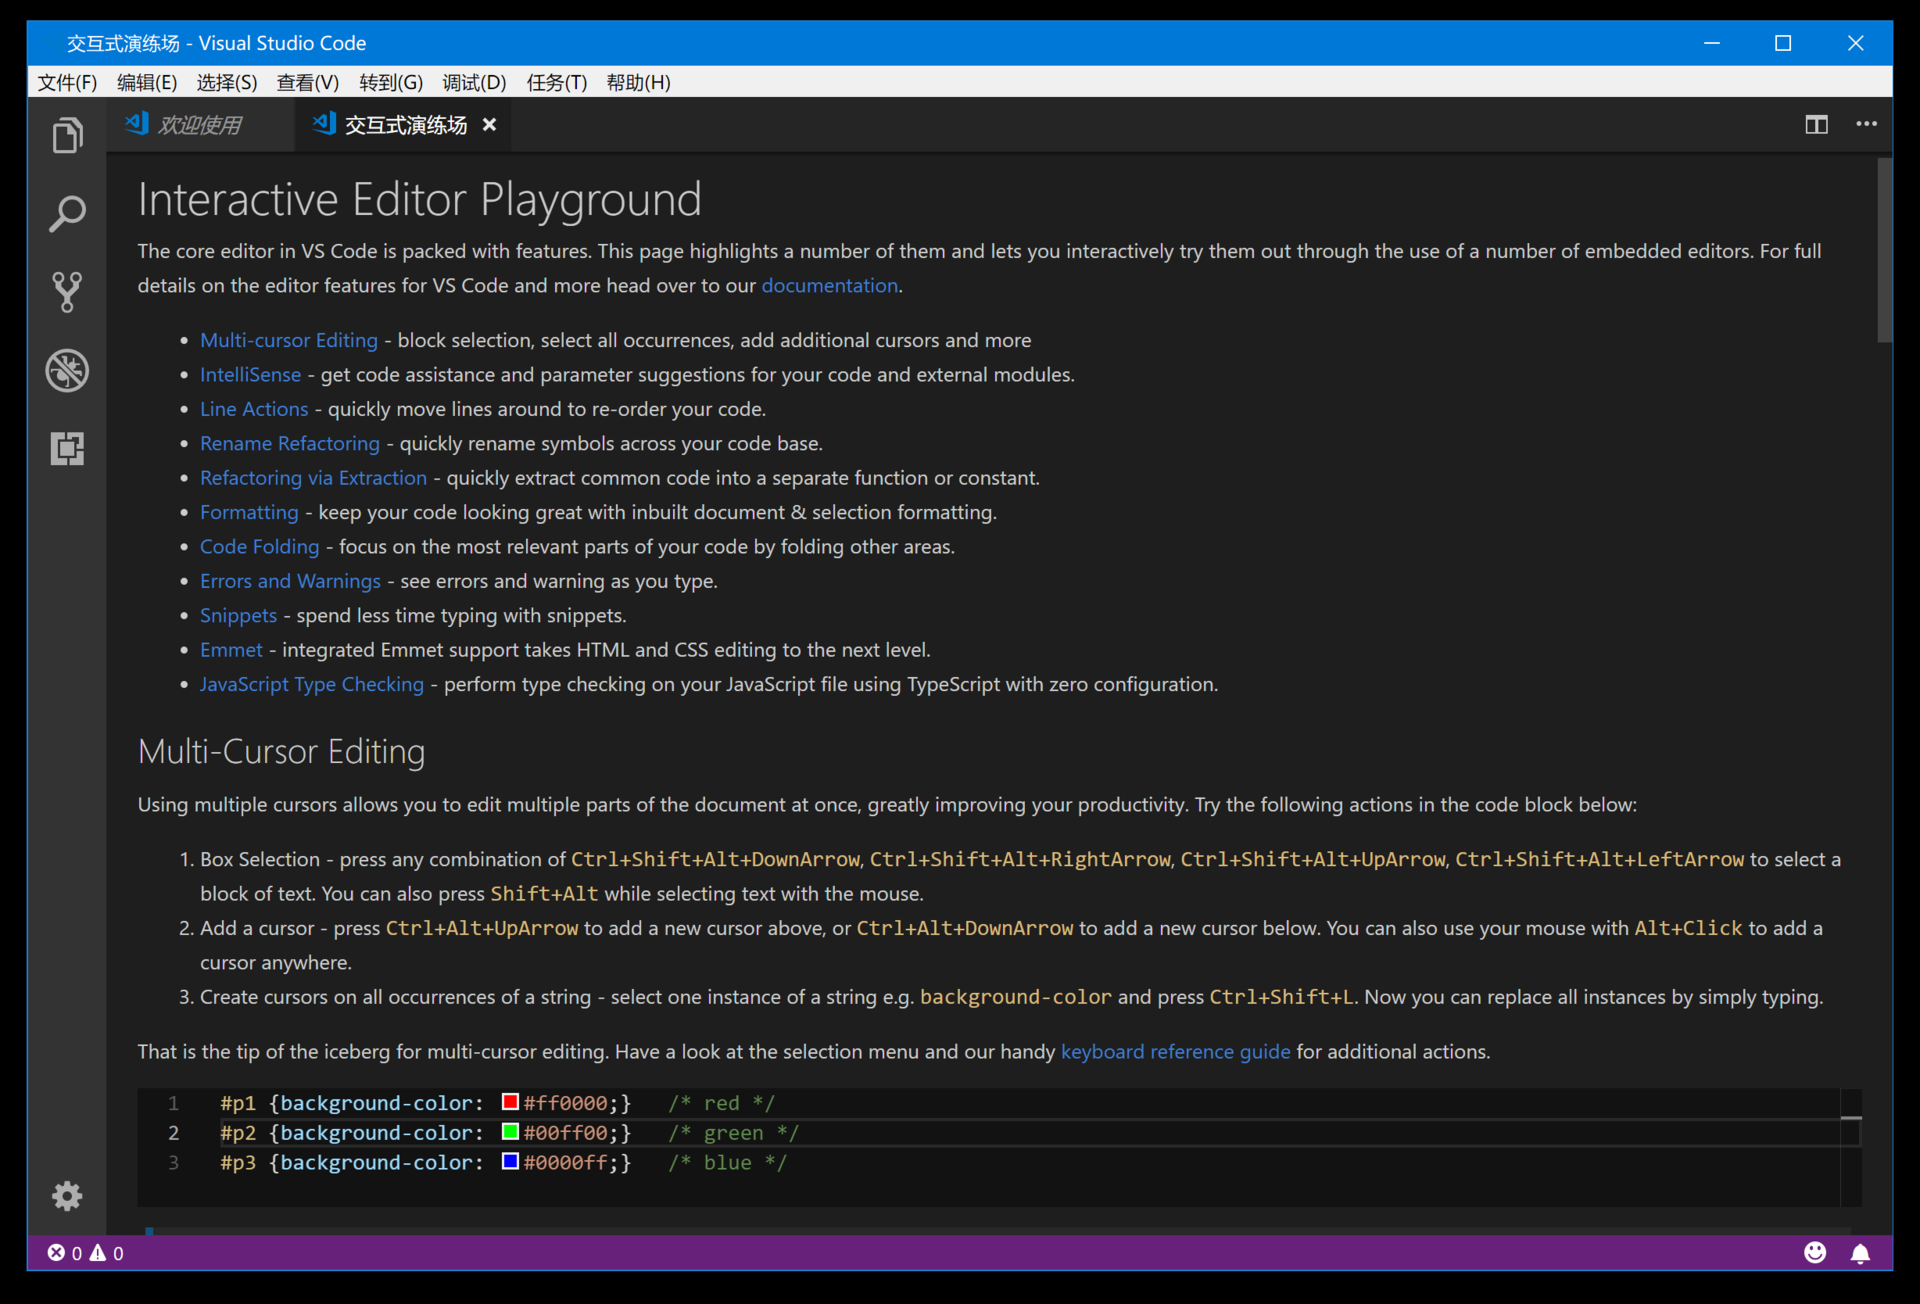
Task: Open the more actions ellipsis
Action: pos(1866,124)
